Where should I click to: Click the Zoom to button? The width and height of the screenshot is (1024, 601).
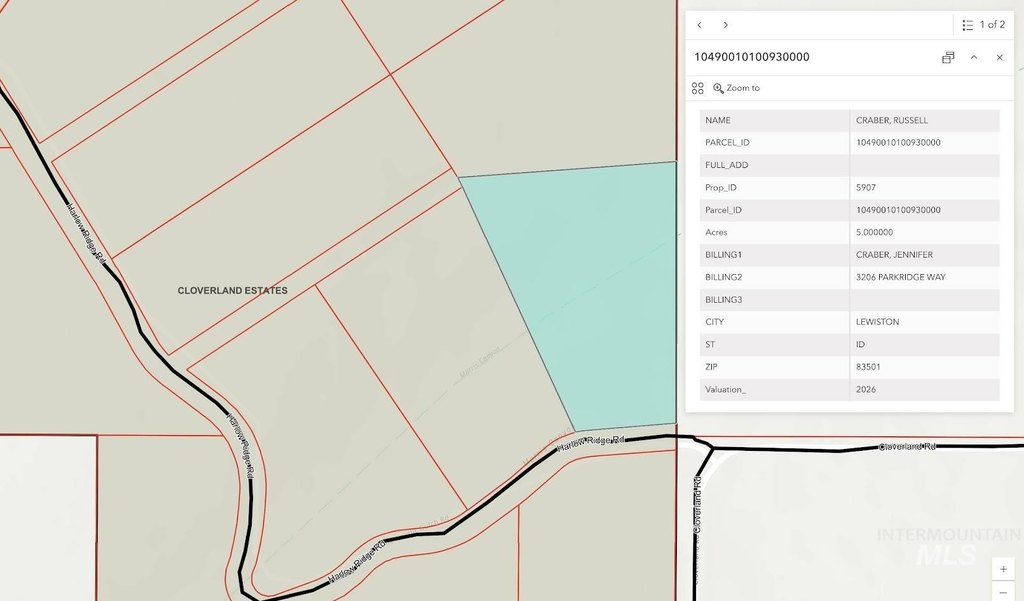click(x=736, y=88)
